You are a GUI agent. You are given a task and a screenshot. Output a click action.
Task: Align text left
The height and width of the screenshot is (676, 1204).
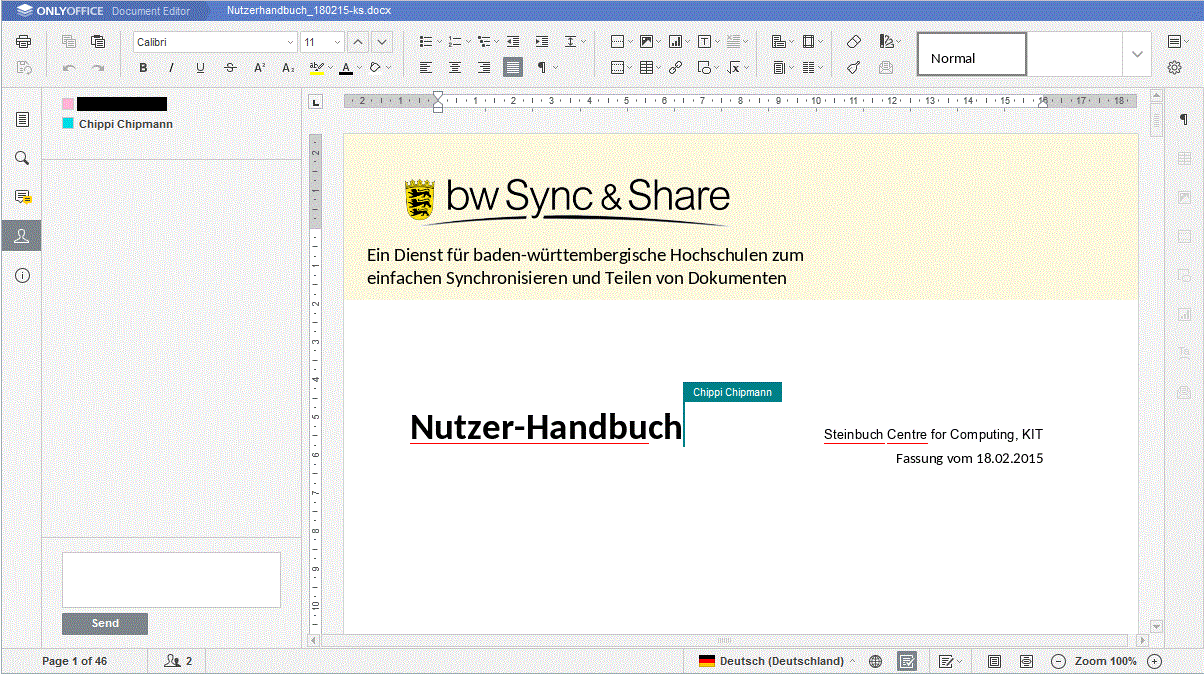click(426, 68)
